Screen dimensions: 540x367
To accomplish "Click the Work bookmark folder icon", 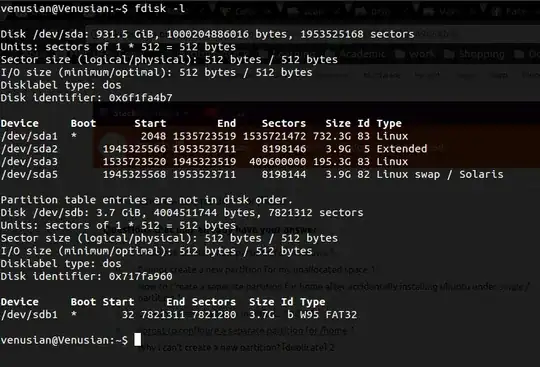I will pyautogui.click(x=400, y=54).
